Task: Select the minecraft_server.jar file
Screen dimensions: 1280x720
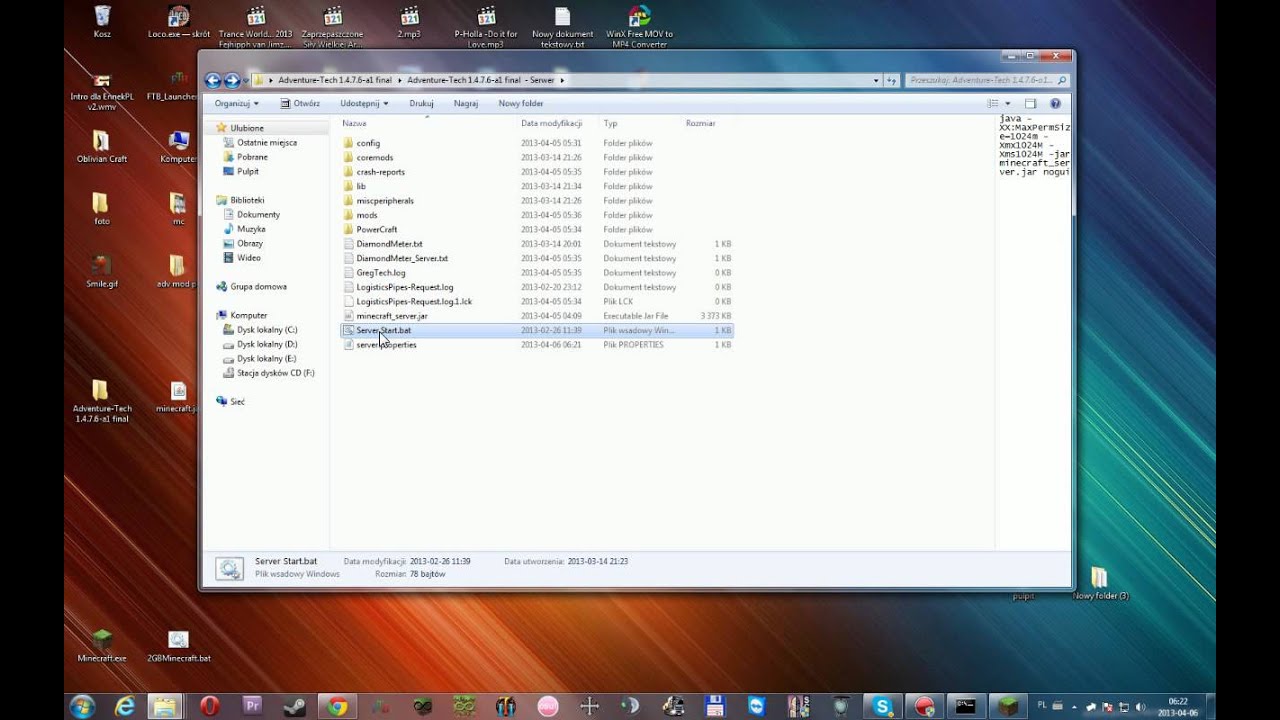Action: coord(391,316)
